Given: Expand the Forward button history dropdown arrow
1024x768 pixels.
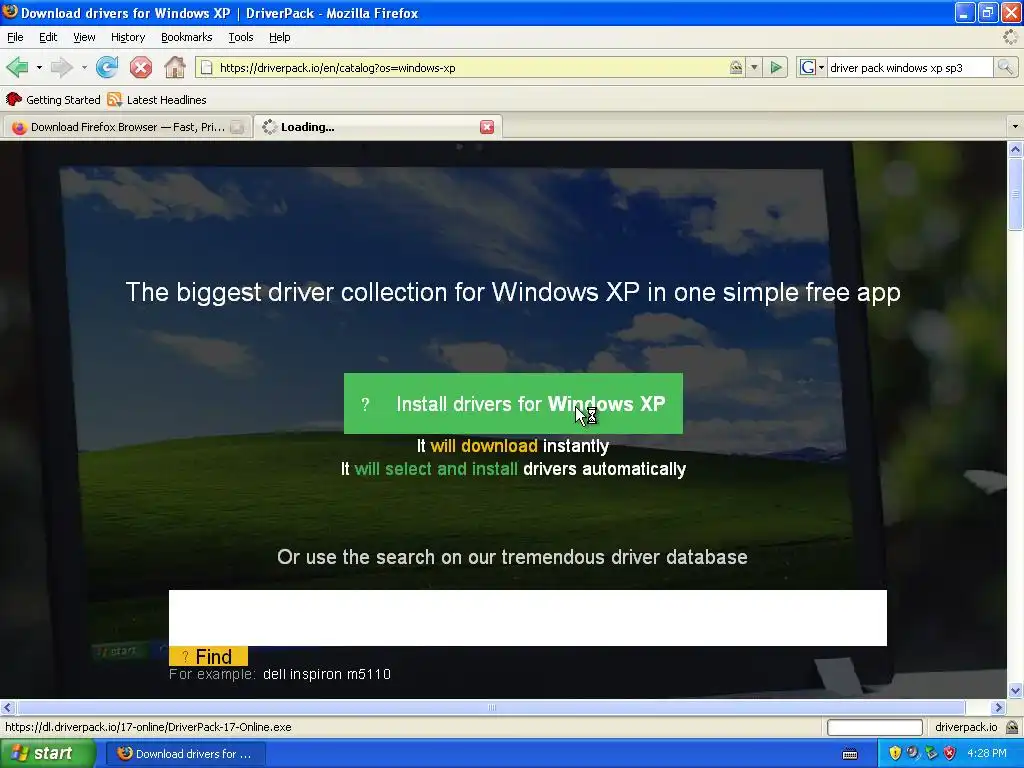Looking at the screenshot, I should (x=84, y=67).
